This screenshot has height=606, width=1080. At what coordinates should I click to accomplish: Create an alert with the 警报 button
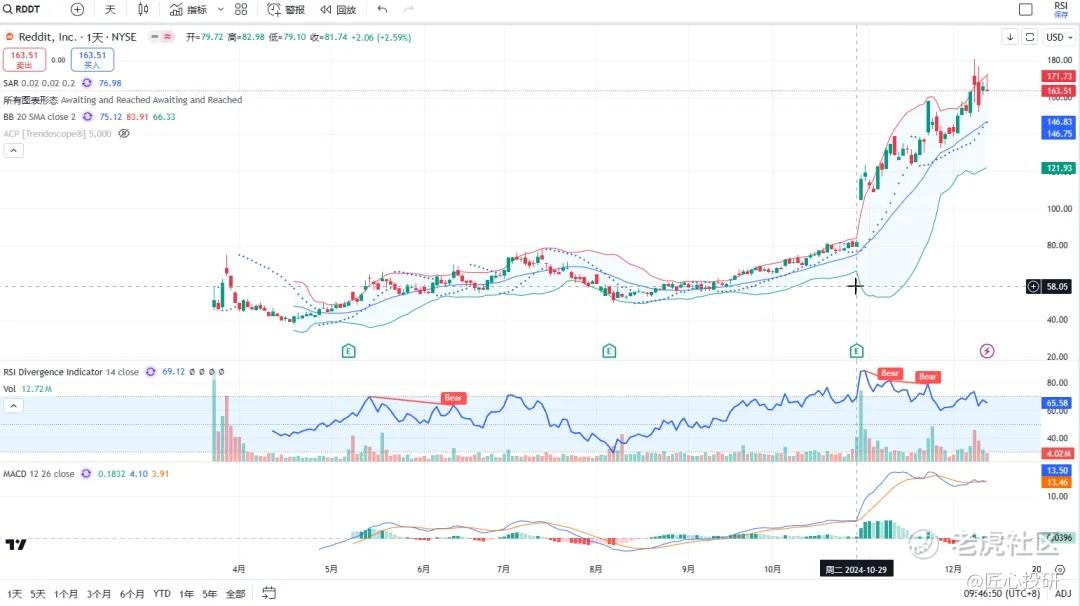point(286,9)
